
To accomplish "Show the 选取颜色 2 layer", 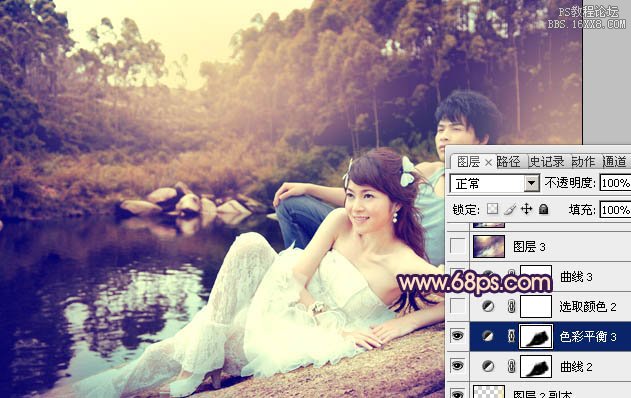I will click(458, 307).
